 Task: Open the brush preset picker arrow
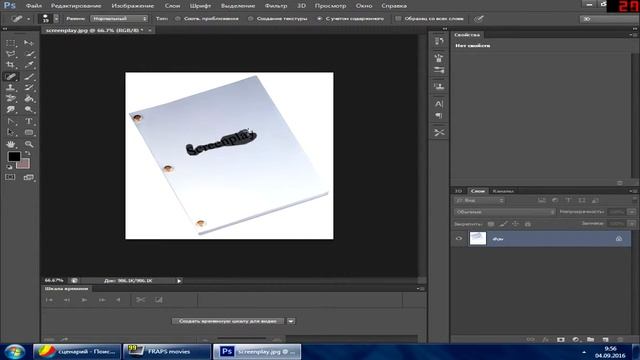point(56,19)
